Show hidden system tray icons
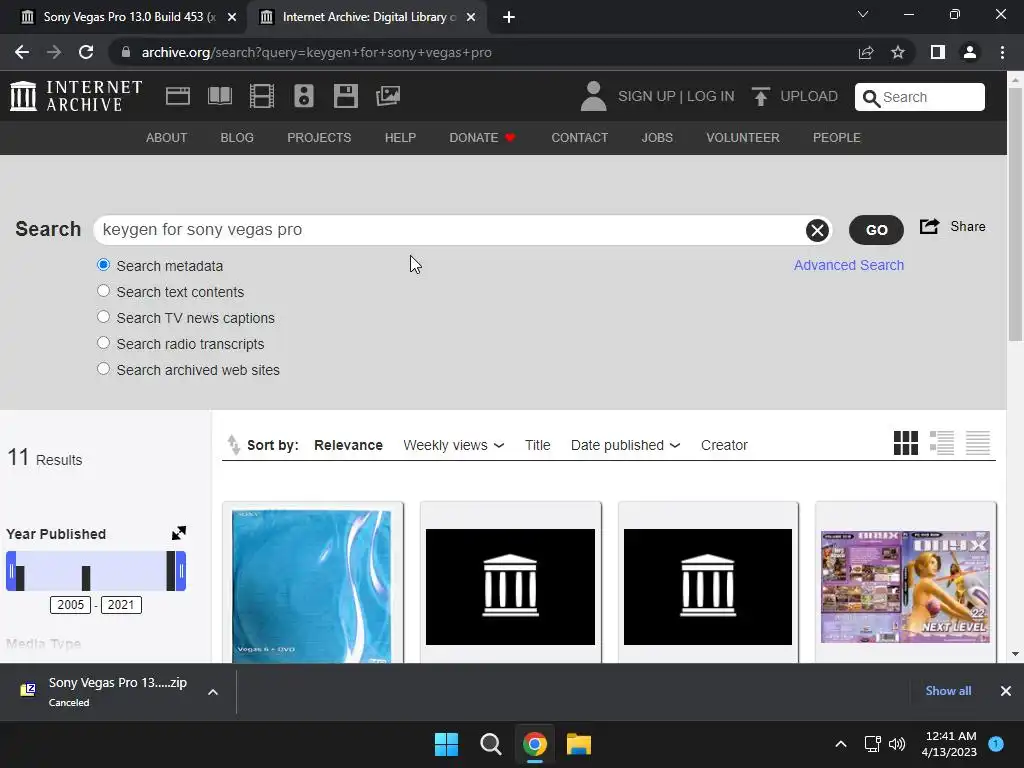This screenshot has height=768, width=1024. point(841,744)
